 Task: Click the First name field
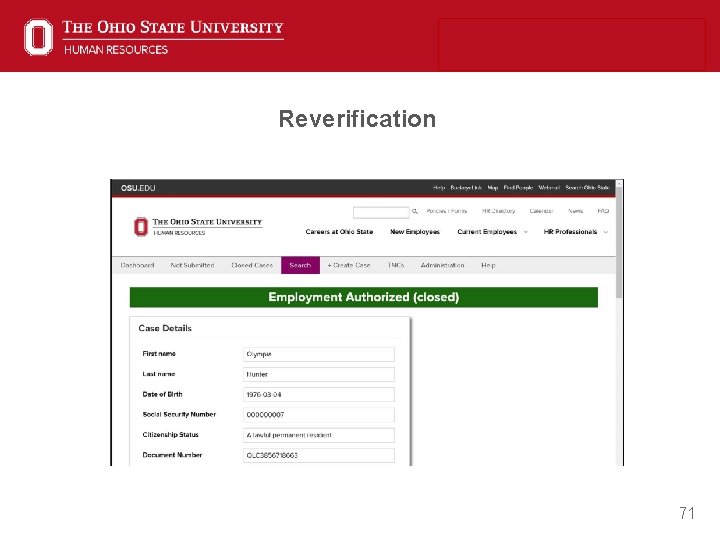(319, 354)
